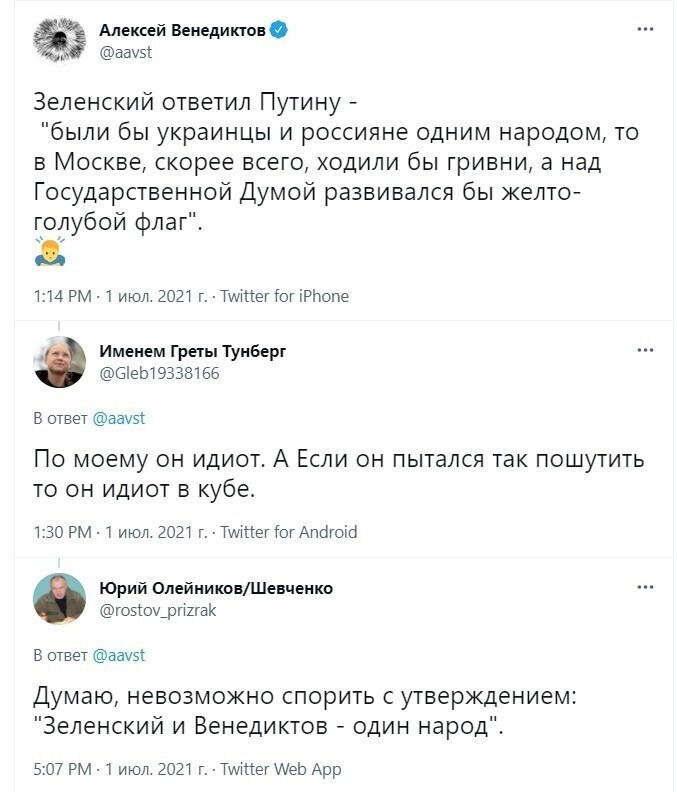
Task: Click the shrugging person emoji in the tweet
Action: click(50, 251)
